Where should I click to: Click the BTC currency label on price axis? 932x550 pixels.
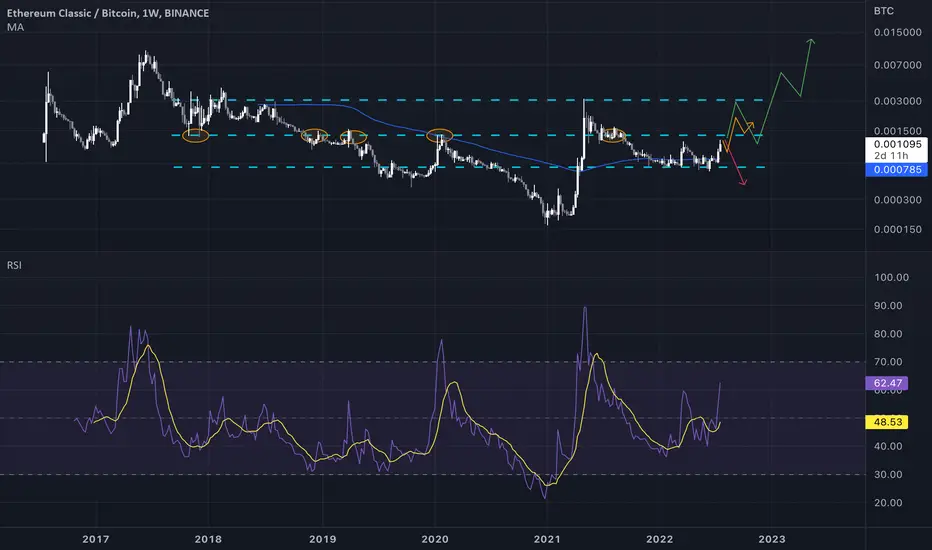pyautogui.click(x=883, y=11)
